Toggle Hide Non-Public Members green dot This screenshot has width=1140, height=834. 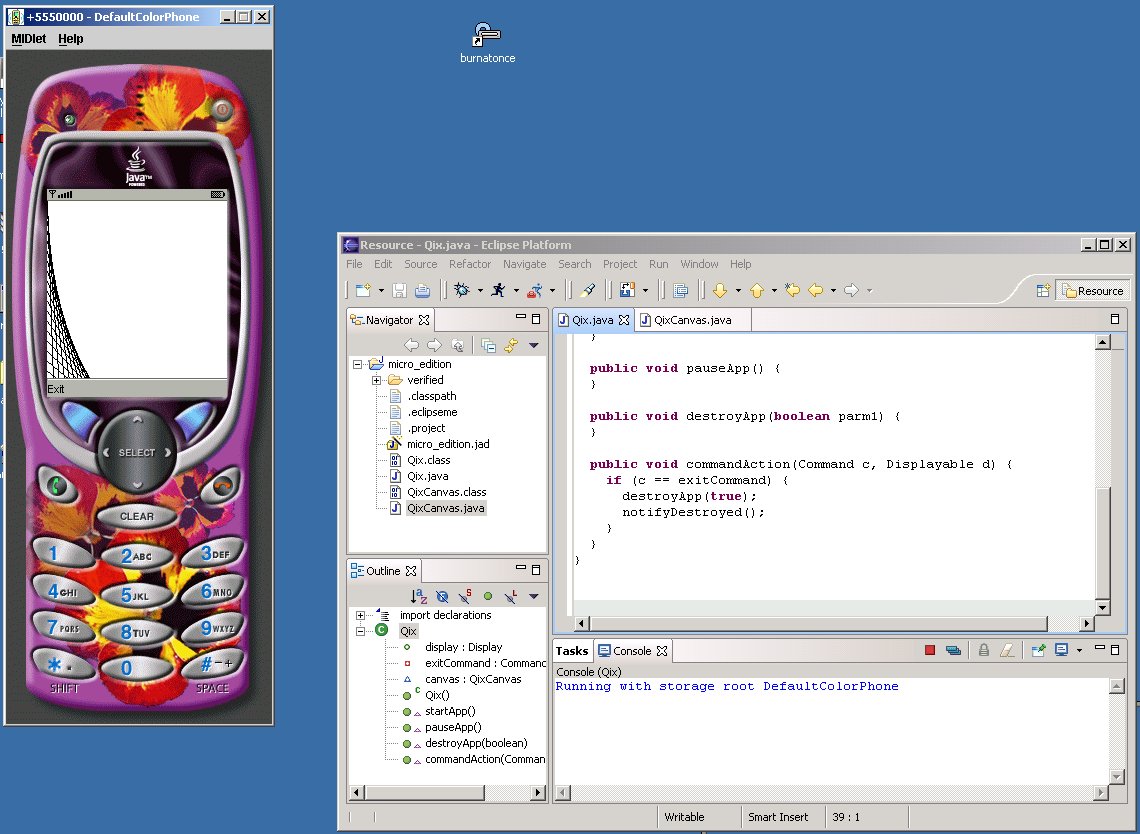[x=488, y=596]
